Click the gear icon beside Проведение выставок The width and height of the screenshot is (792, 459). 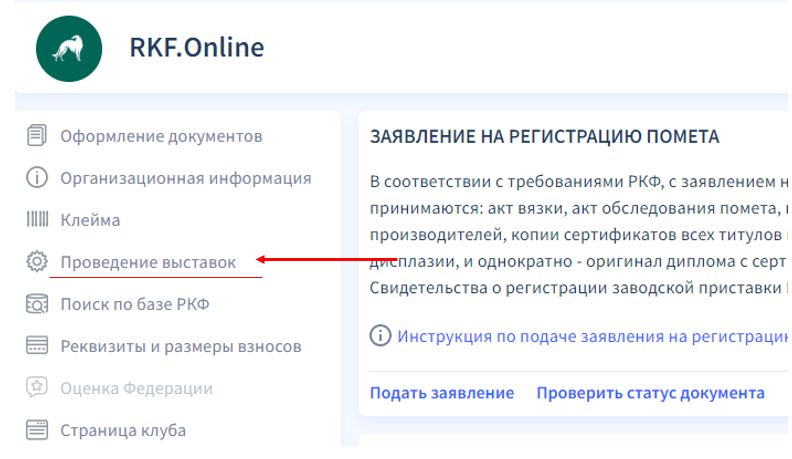(x=37, y=262)
